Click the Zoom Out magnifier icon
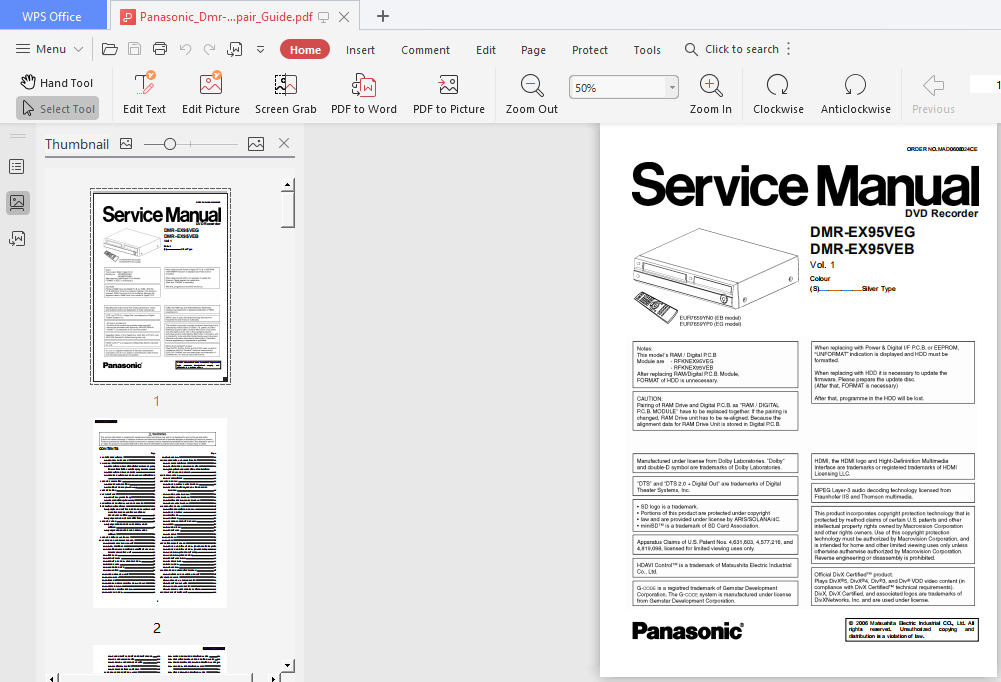Viewport: 1001px width, 682px height. (x=532, y=85)
